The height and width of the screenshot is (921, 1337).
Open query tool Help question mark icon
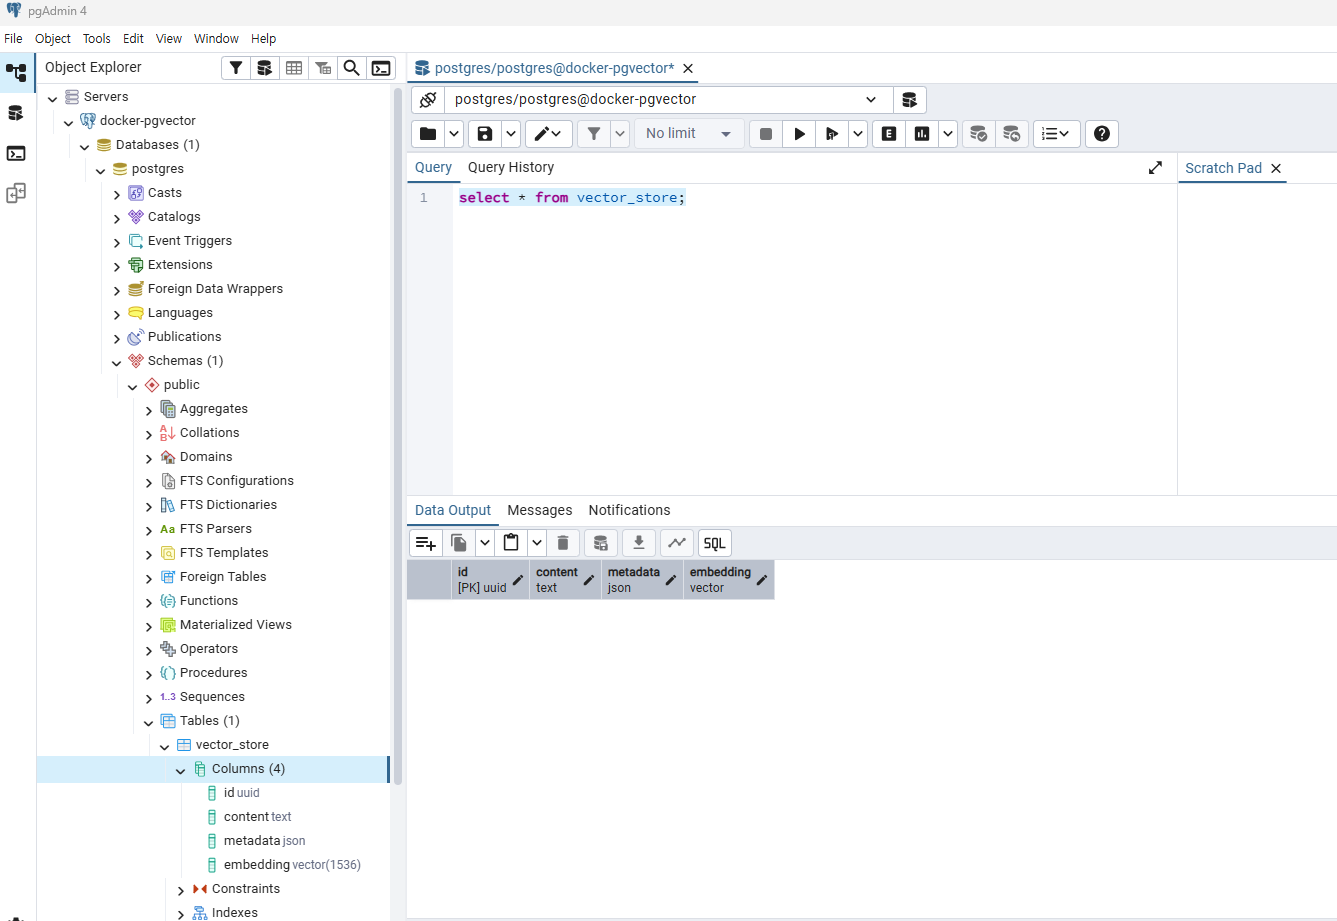(x=1102, y=134)
